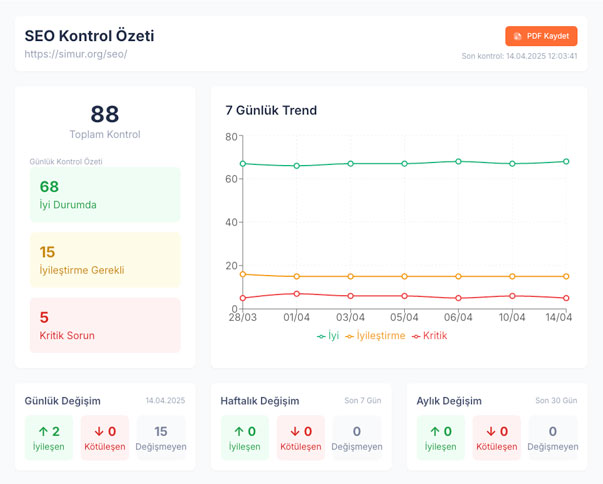This screenshot has width=603, height=484.
Task: Click the orange İyileştirme data point at 28/03
Action: (242, 274)
